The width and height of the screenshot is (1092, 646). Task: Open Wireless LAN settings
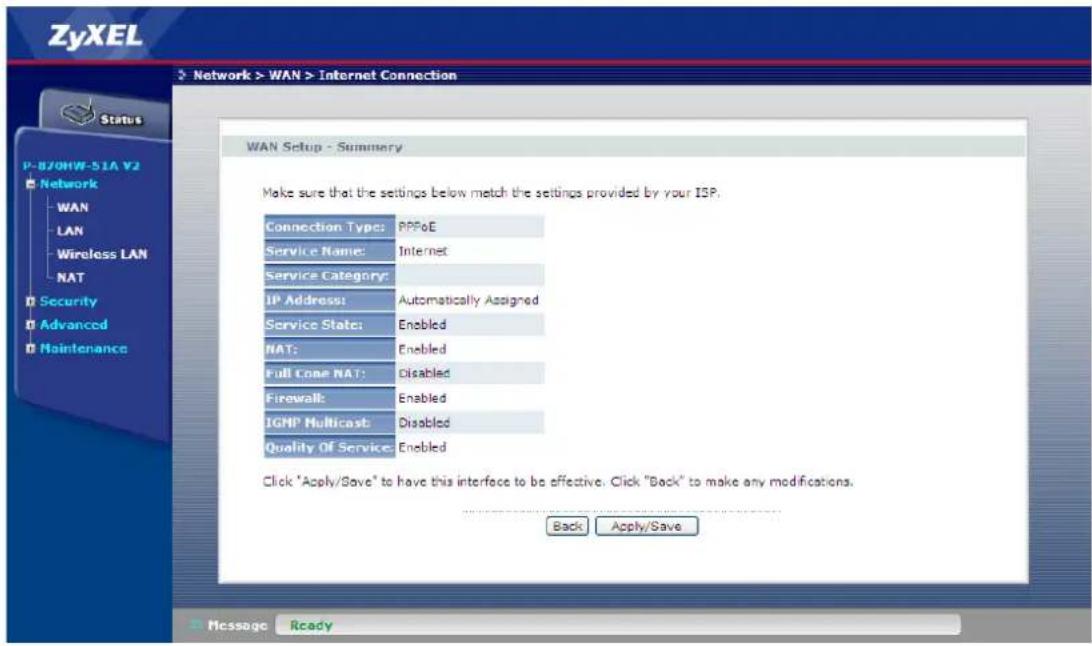[102, 254]
